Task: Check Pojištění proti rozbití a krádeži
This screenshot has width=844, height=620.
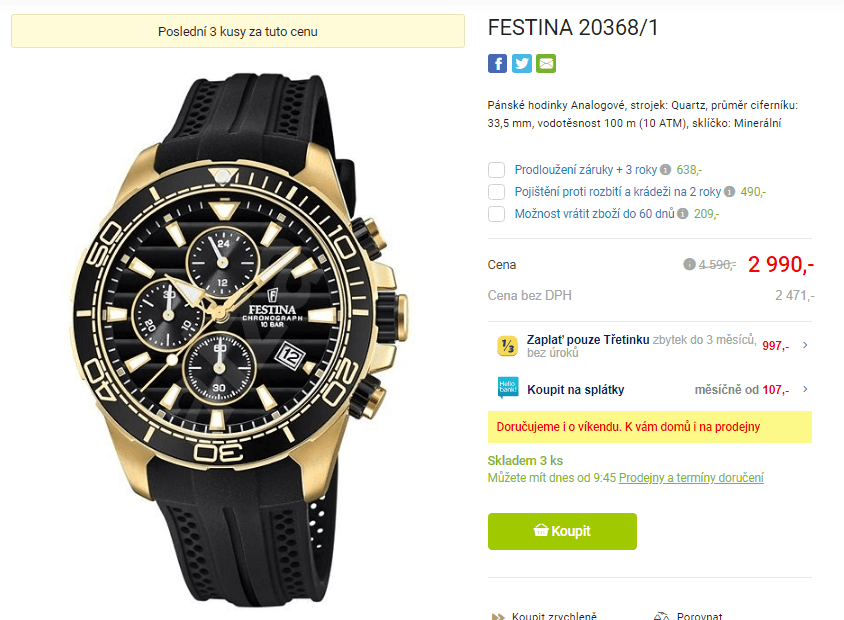Action: 496,192
